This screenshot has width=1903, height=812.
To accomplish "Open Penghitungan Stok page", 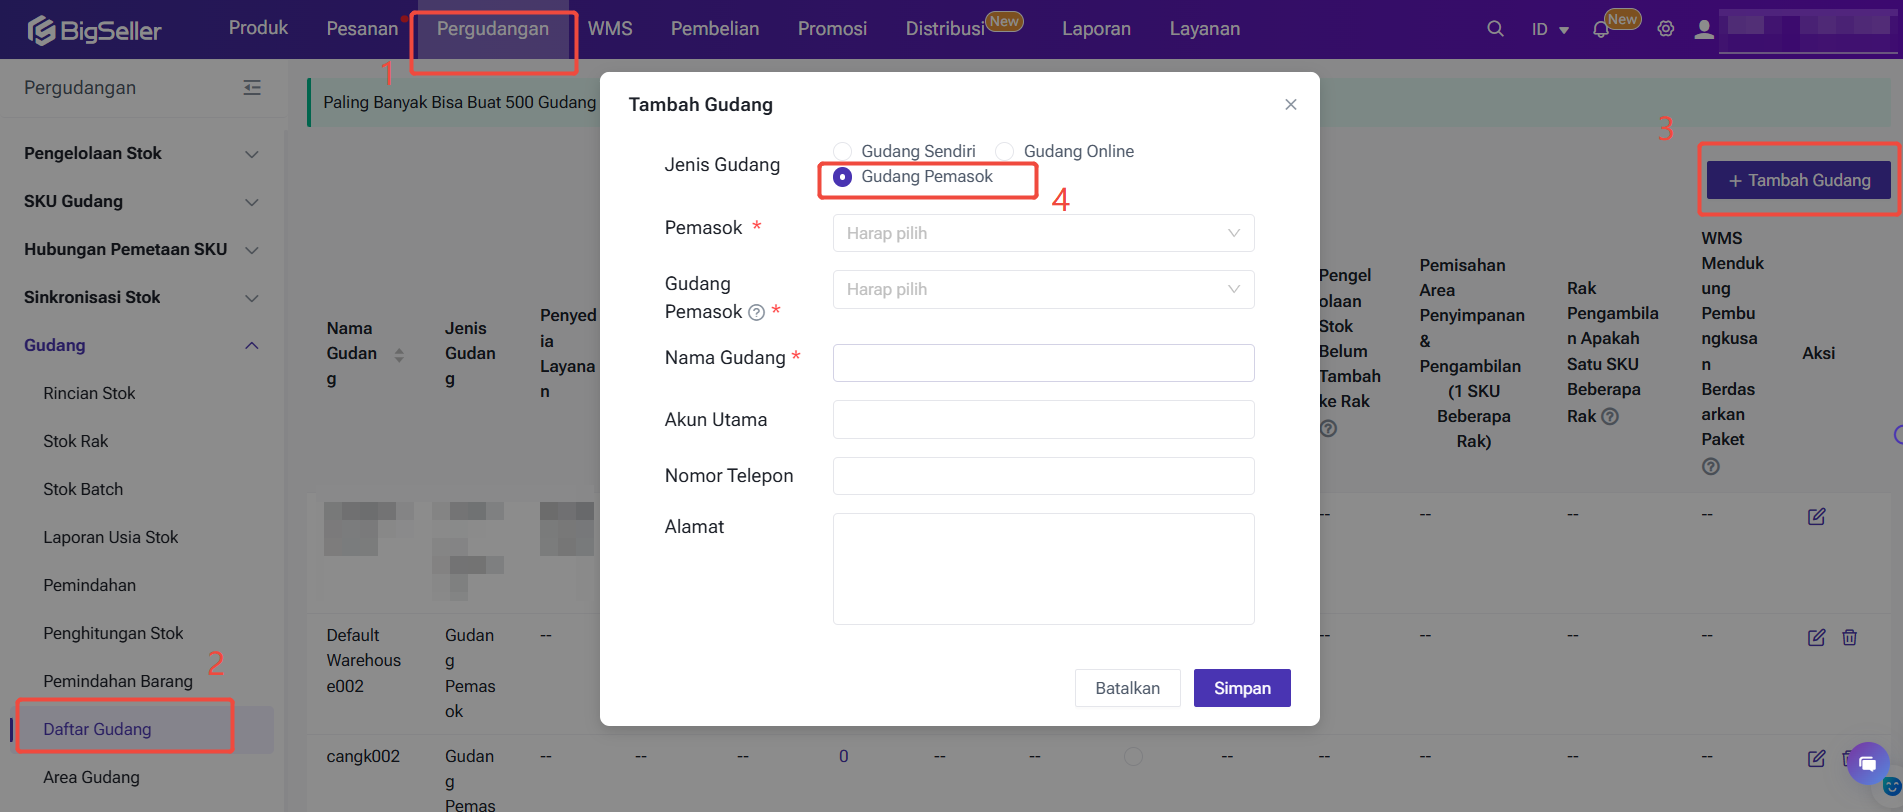I will 113,633.
